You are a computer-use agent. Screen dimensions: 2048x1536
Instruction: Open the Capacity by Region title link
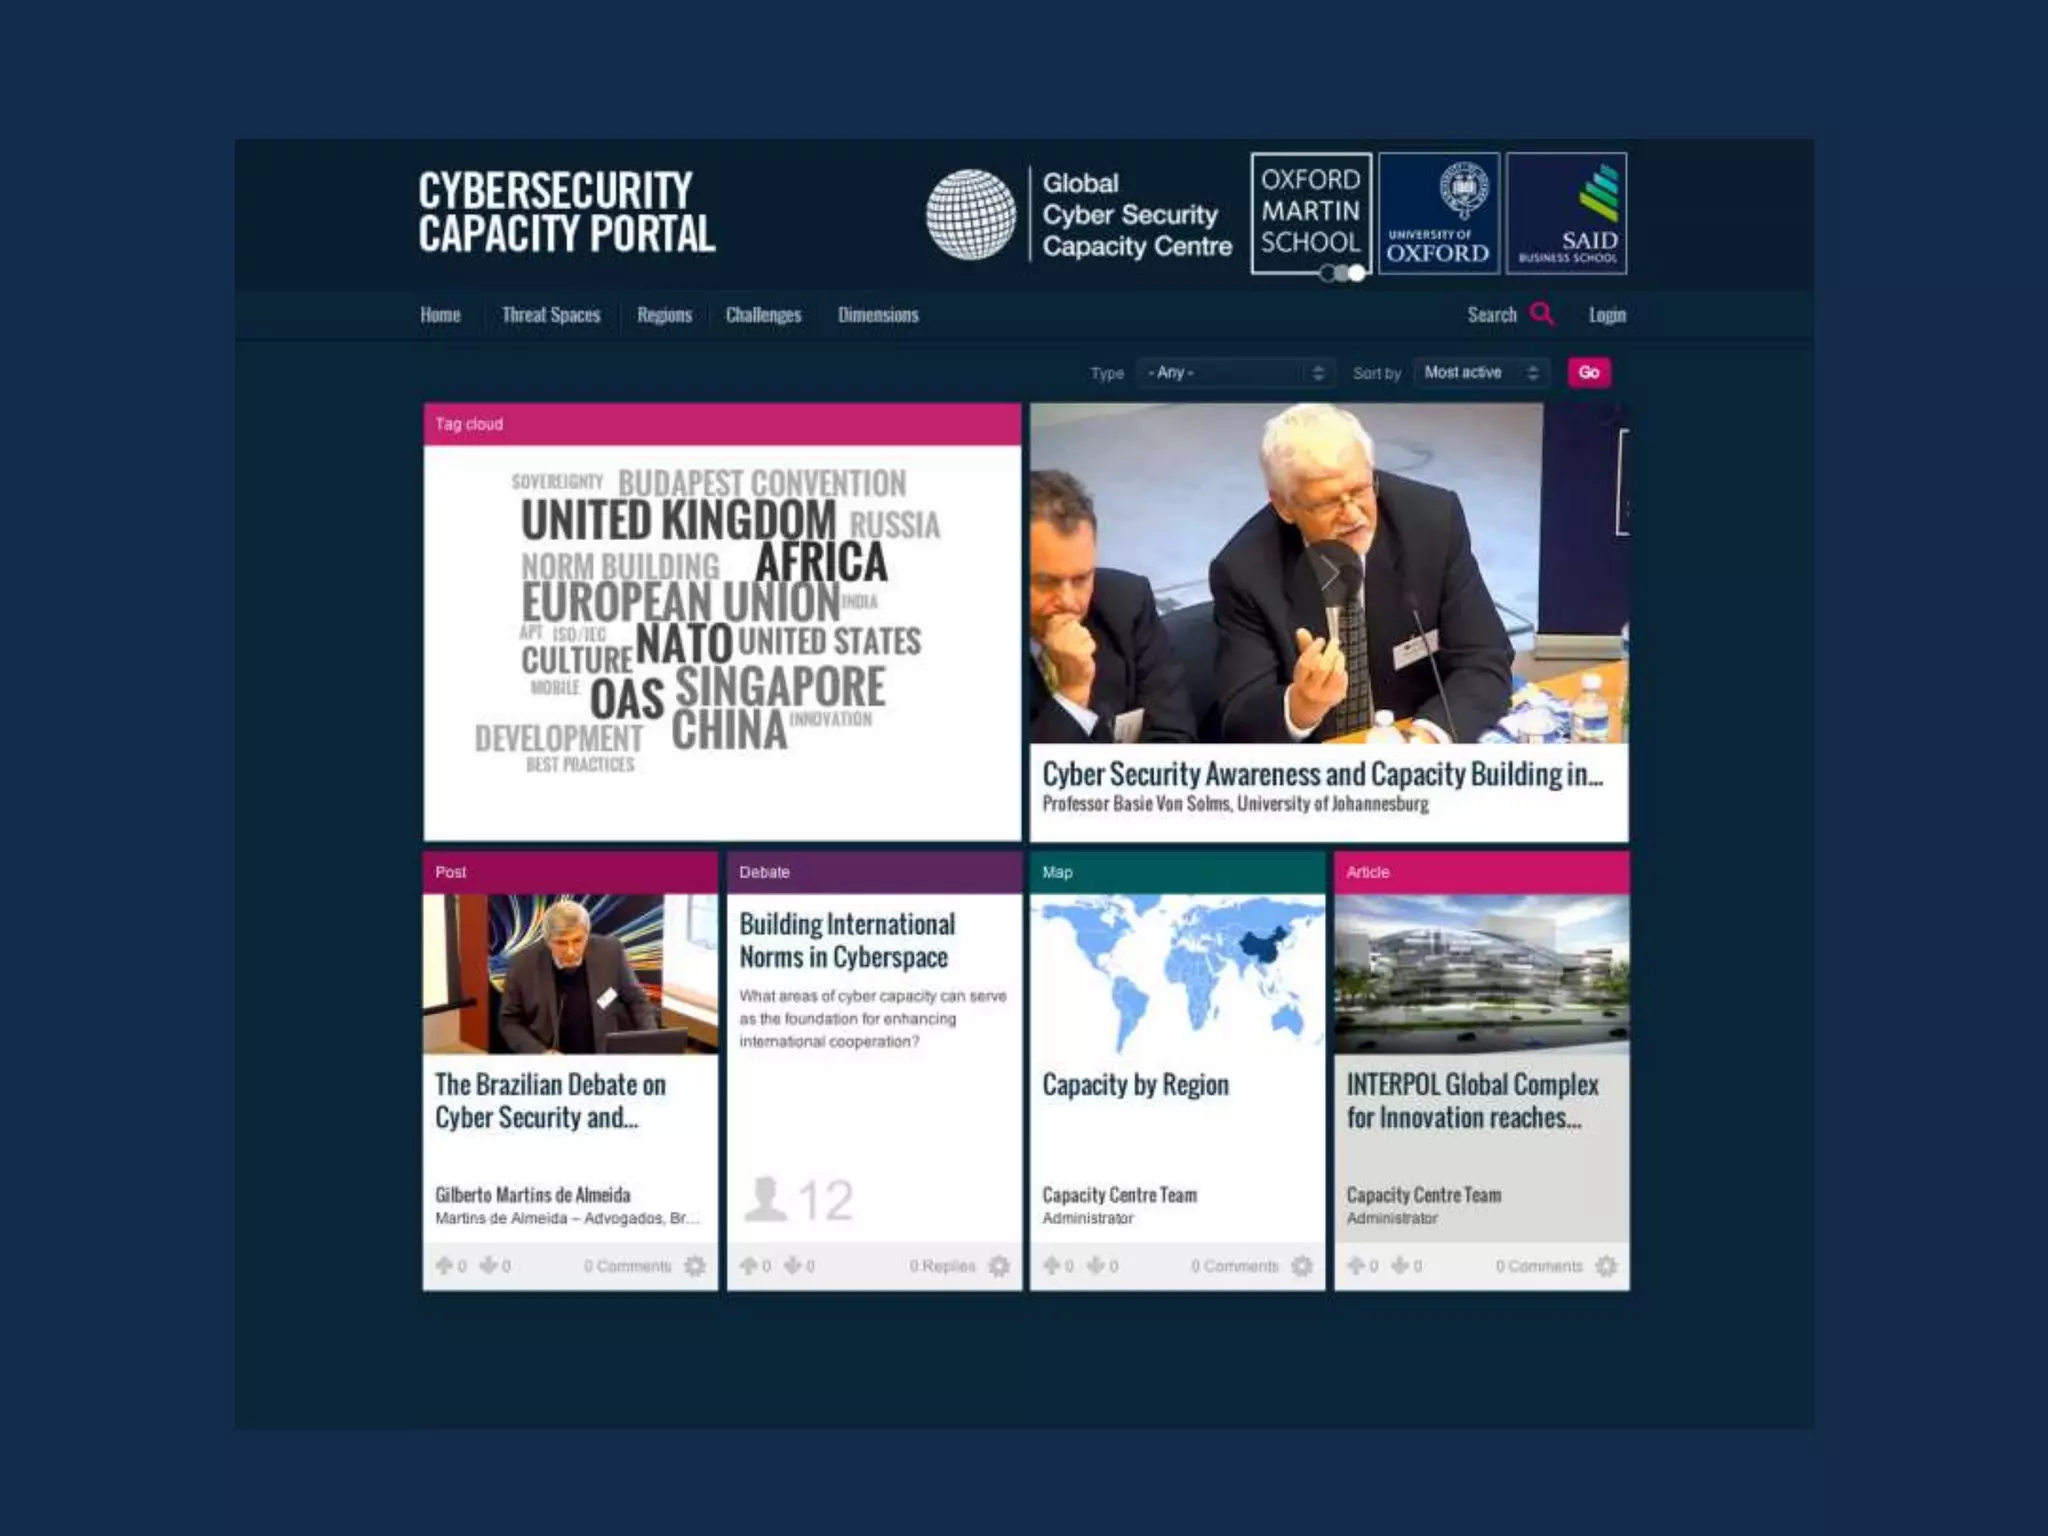(1135, 1085)
